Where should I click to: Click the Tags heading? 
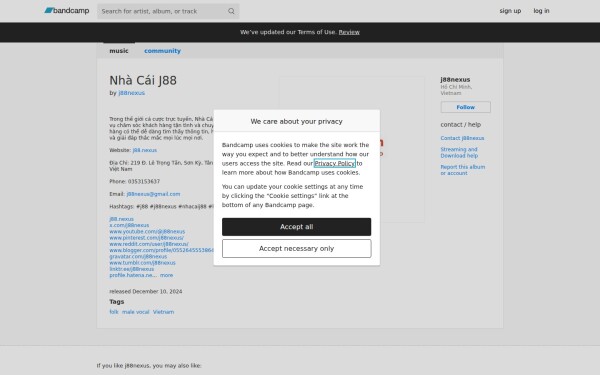[x=117, y=302]
